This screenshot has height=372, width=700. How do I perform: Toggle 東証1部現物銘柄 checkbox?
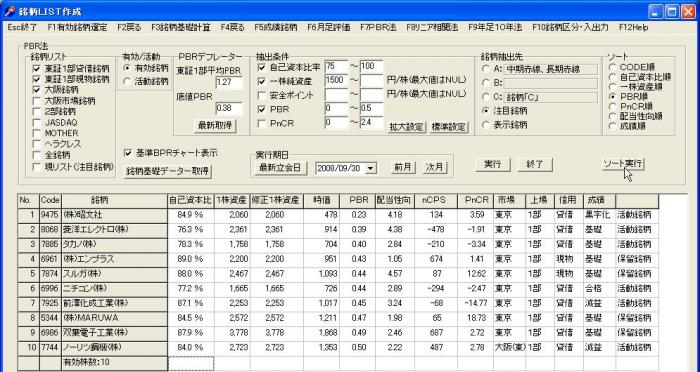tap(37, 79)
